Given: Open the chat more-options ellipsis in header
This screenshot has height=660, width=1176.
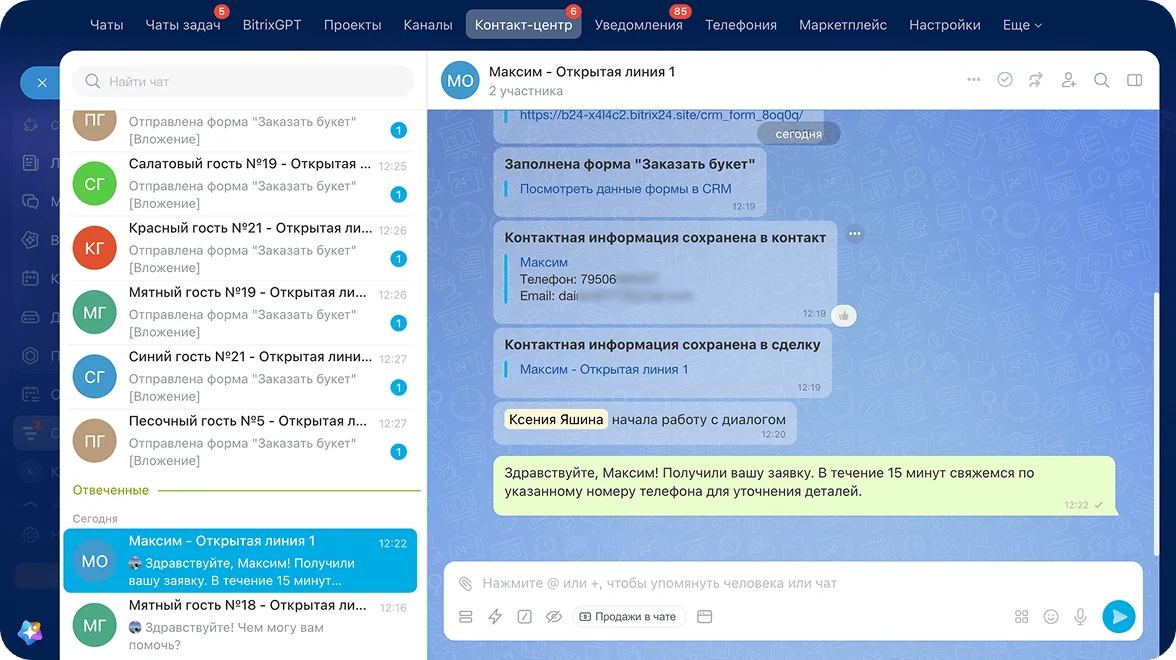Looking at the screenshot, I should (974, 80).
